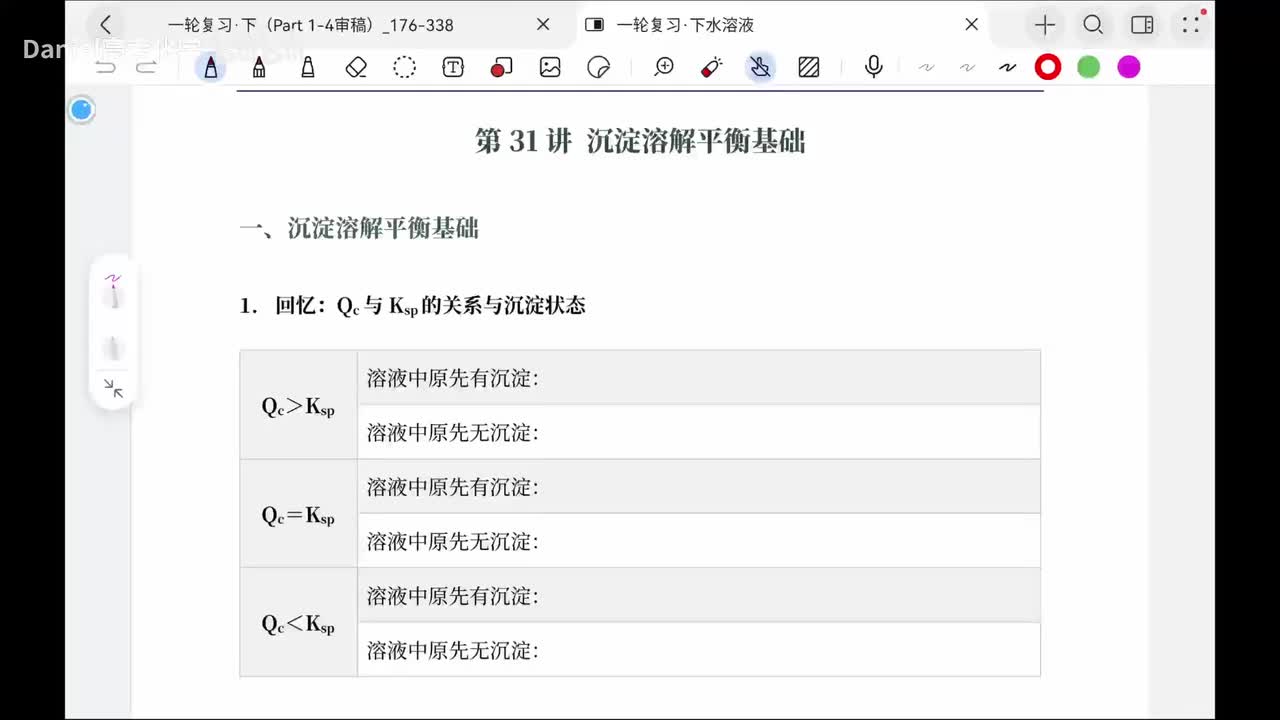Viewport: 1280px width, 720px height.
Task: Click the line 回忆: Qc 与 Ksp 的关系与沉淀状态
Action: (412, 306)
